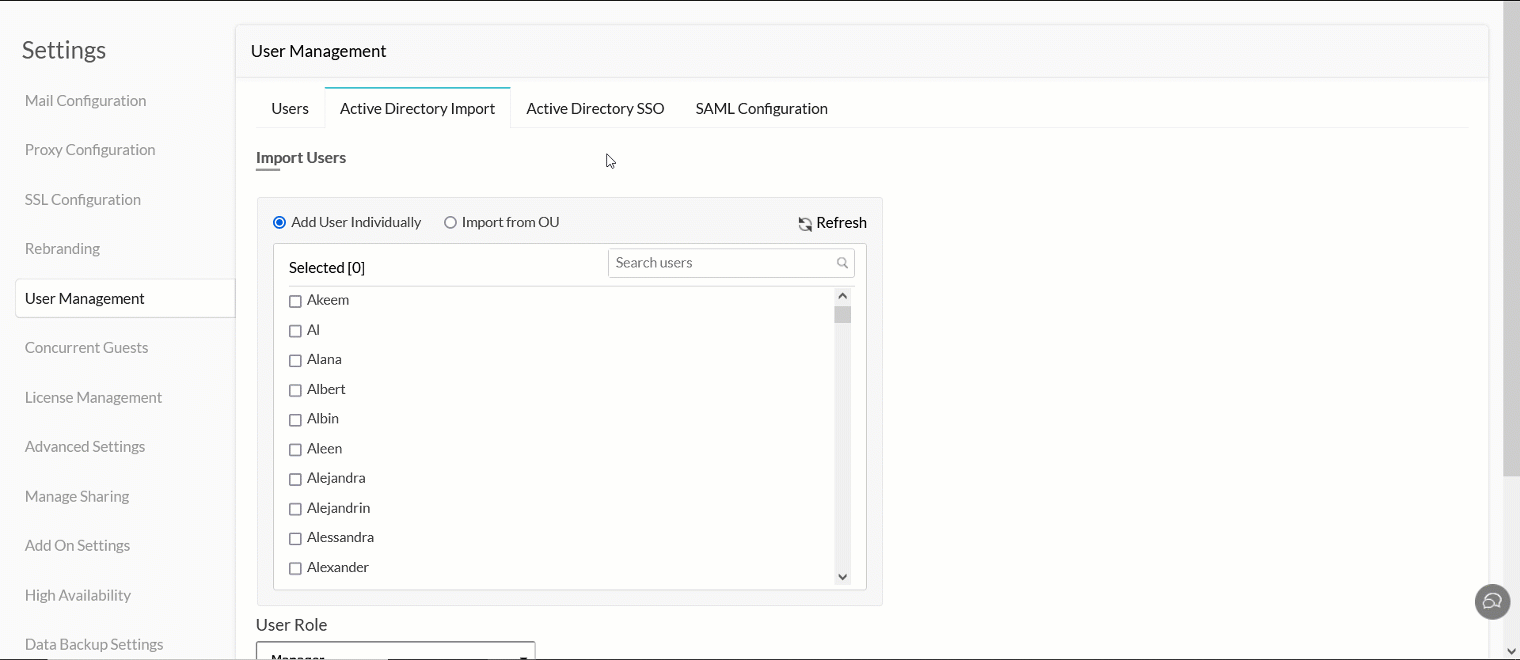This screenshot has width=1520, height=660.
Task: Tick the checkbox for Akeem
Action: point(295,301)
